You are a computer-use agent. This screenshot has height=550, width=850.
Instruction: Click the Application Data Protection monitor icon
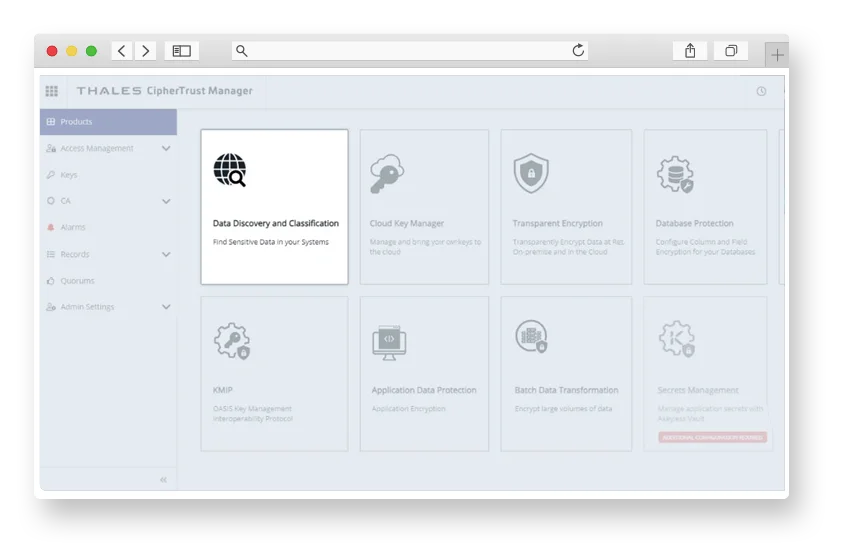point(388,341)
